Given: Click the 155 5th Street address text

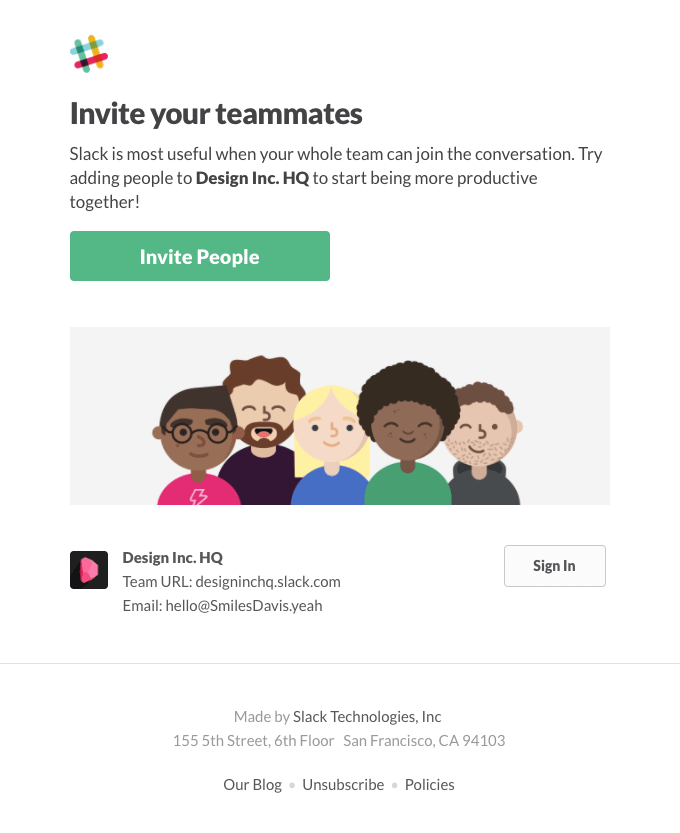Looking at the screenshot, I should click(253, 741).
